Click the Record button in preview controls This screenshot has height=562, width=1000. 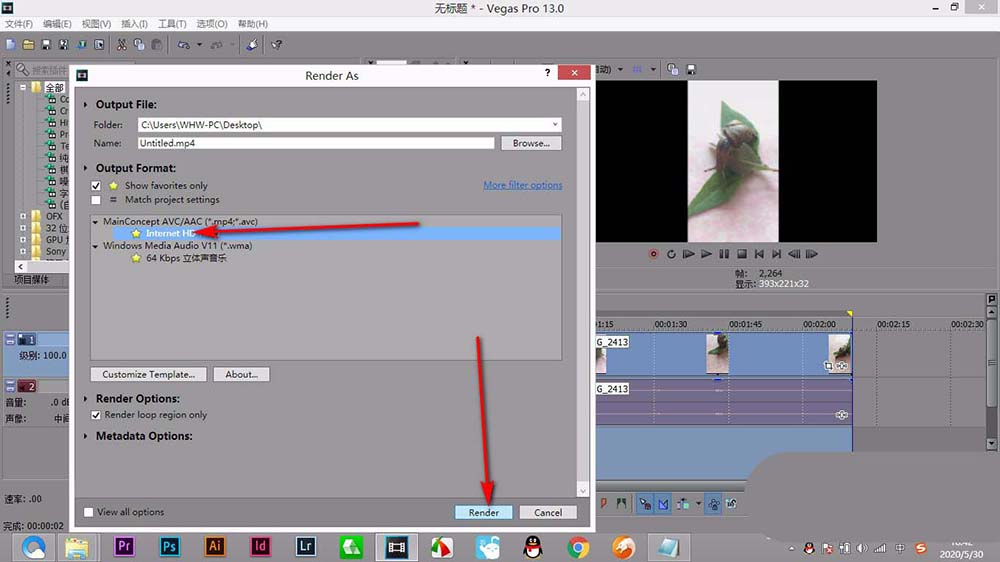tap(653, 254)
